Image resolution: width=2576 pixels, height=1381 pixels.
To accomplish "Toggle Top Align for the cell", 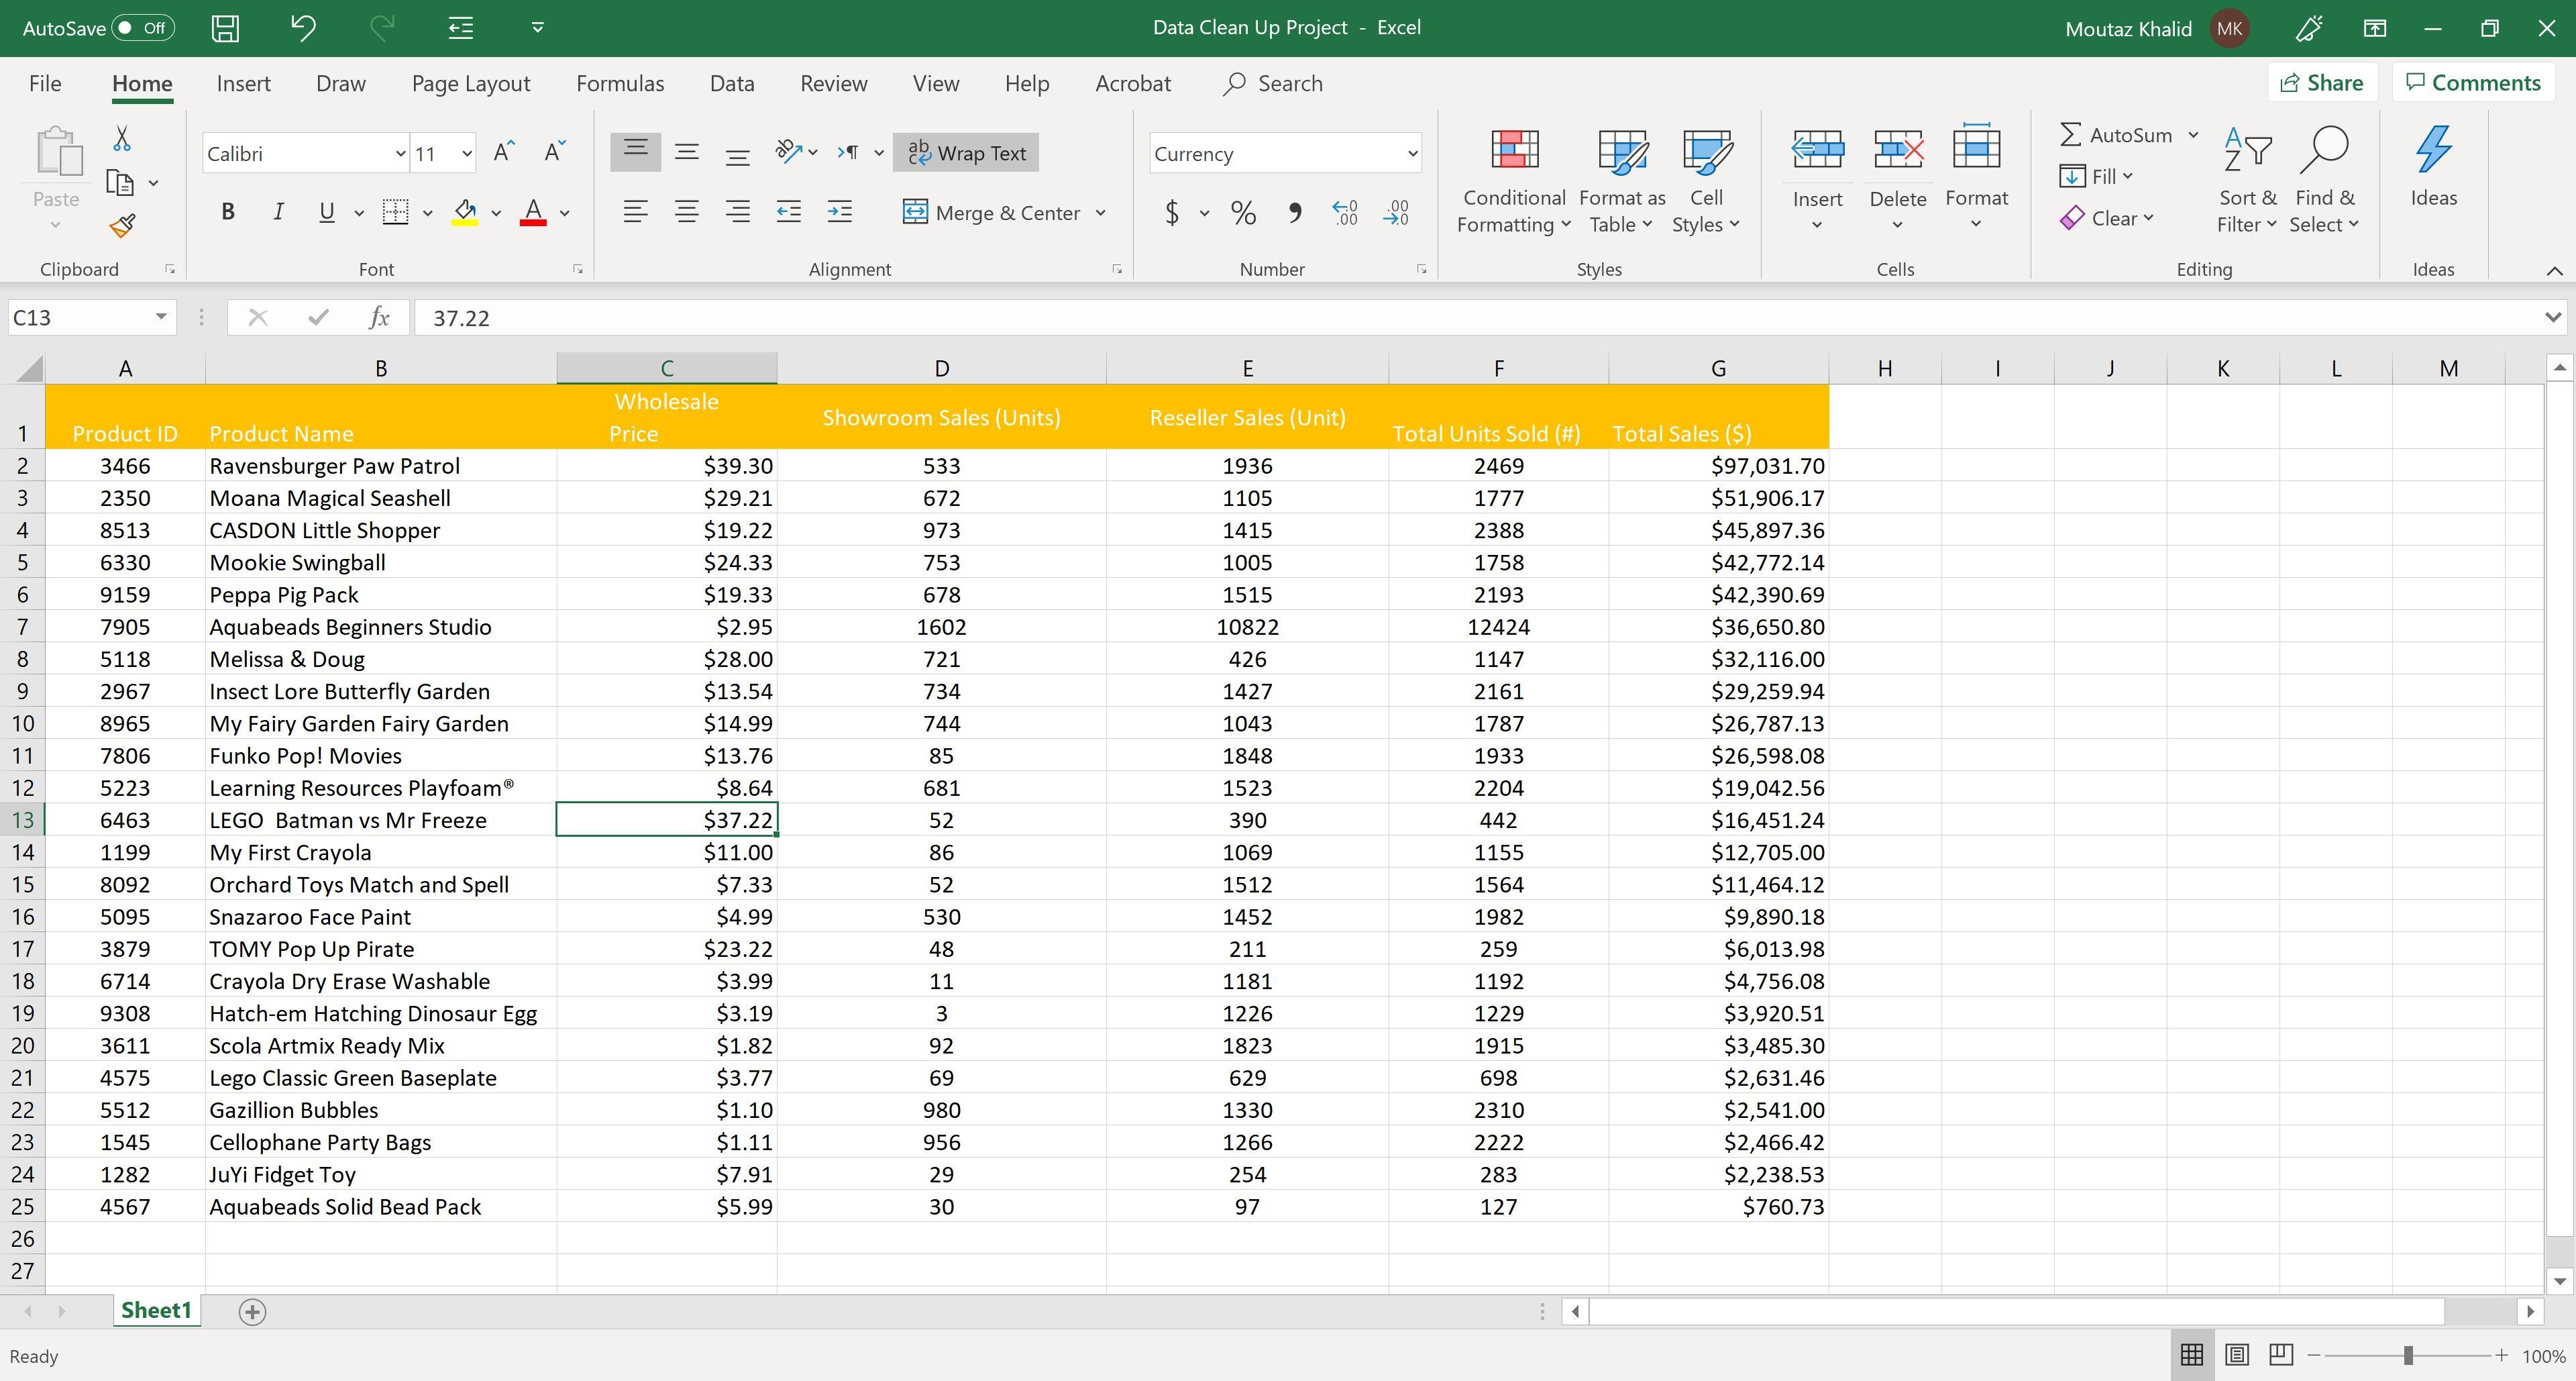I will click(x=635, y=153).
